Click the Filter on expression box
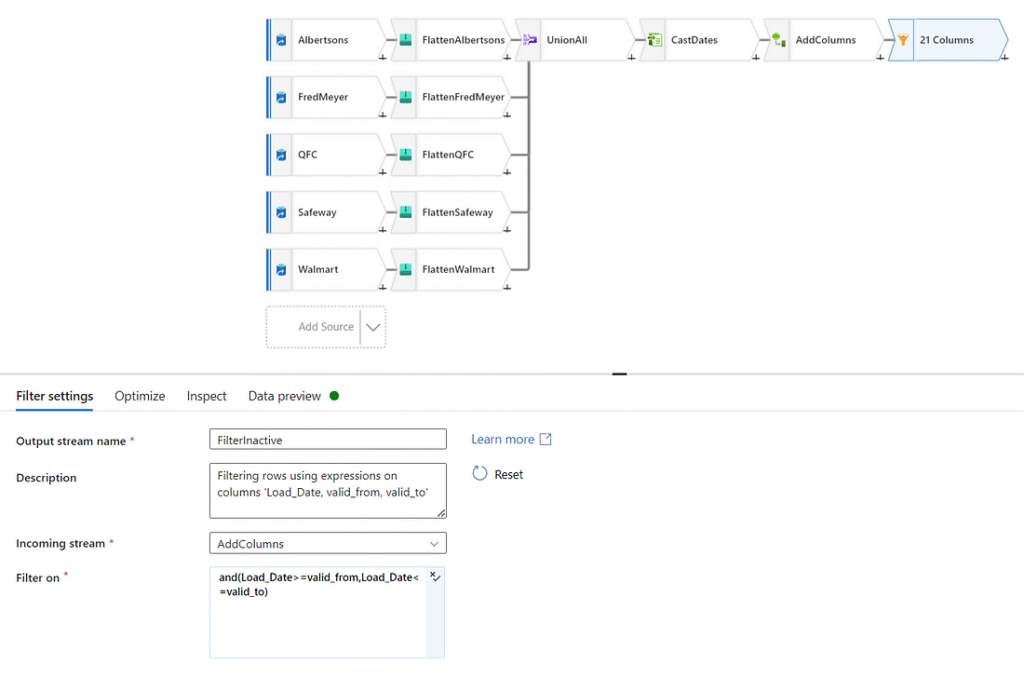This screenshot has width=1024, height=692. (x=318, y=612)
